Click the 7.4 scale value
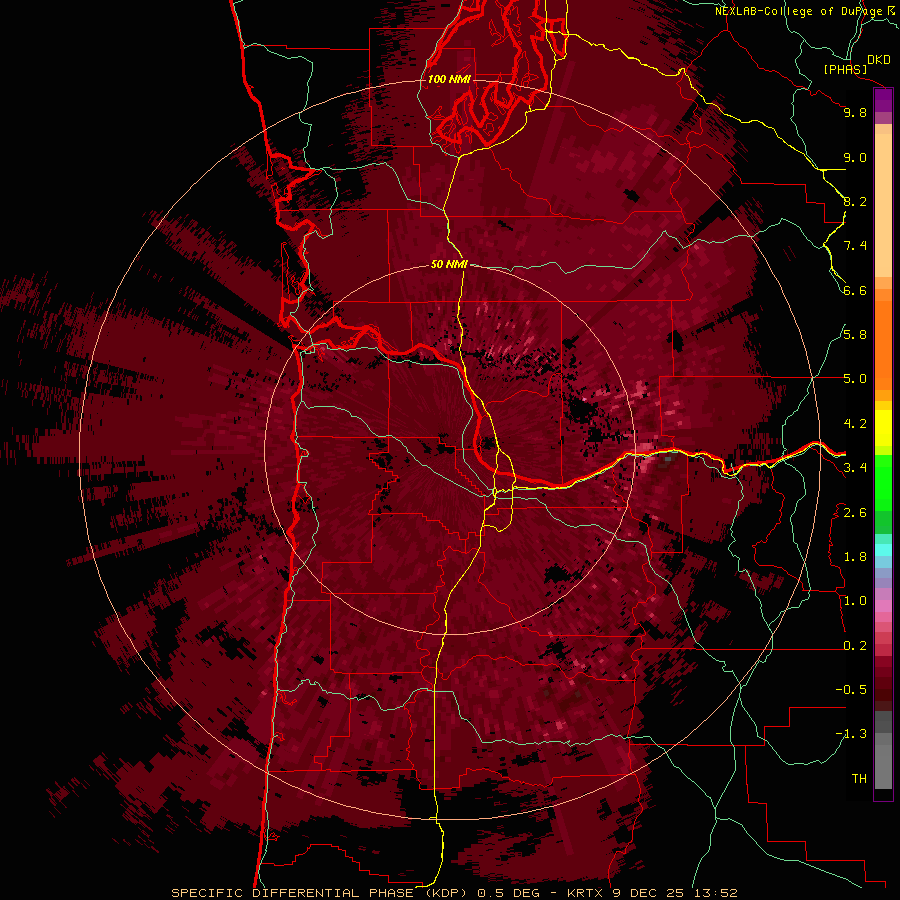Screen dimensions: 900x900 (855, 246)
